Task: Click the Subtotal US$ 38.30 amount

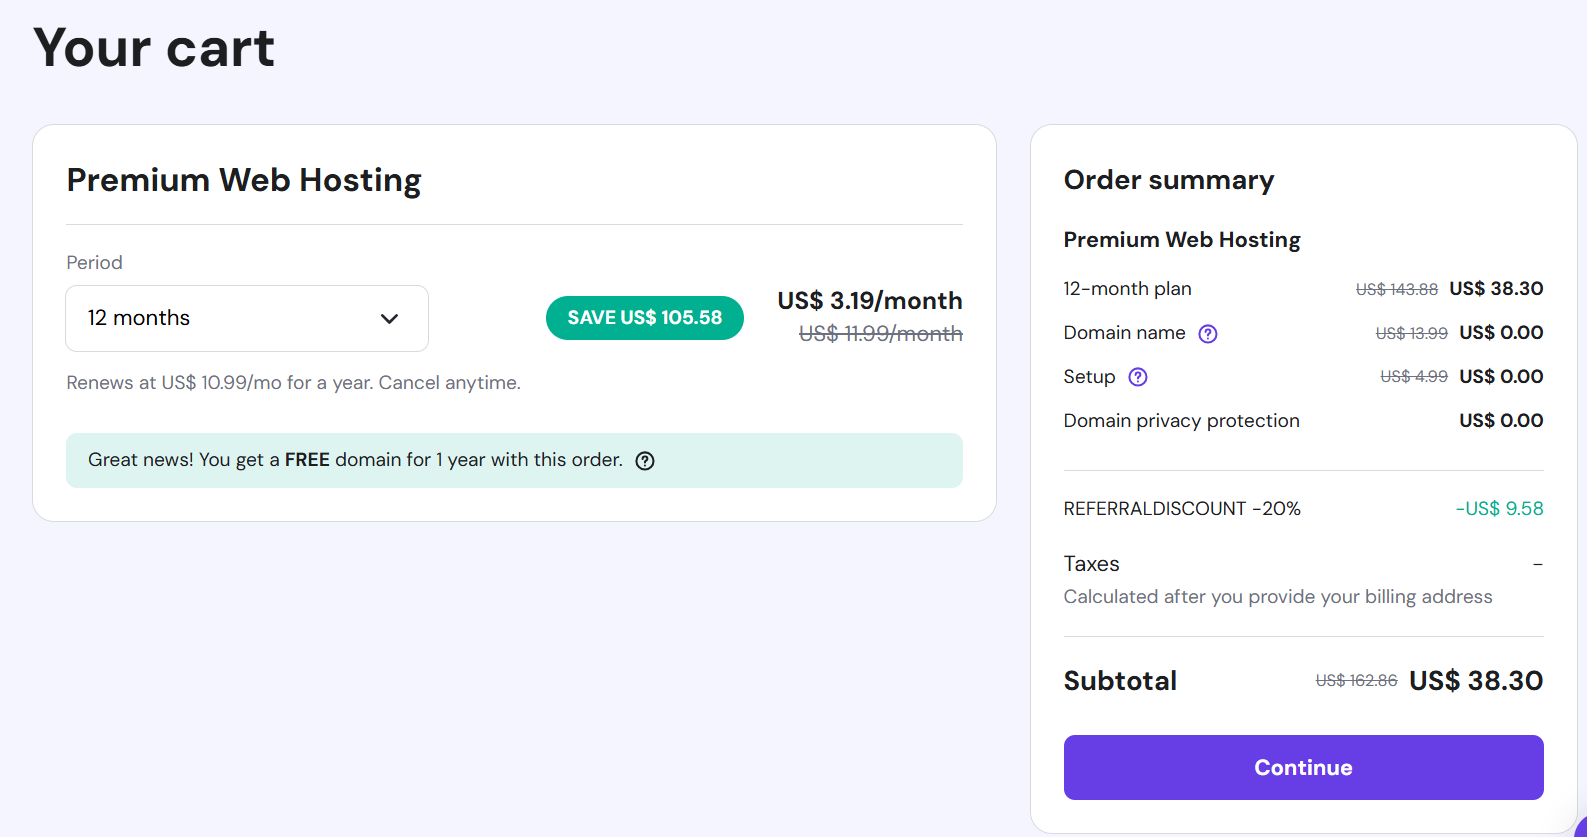Action: 1476,681
